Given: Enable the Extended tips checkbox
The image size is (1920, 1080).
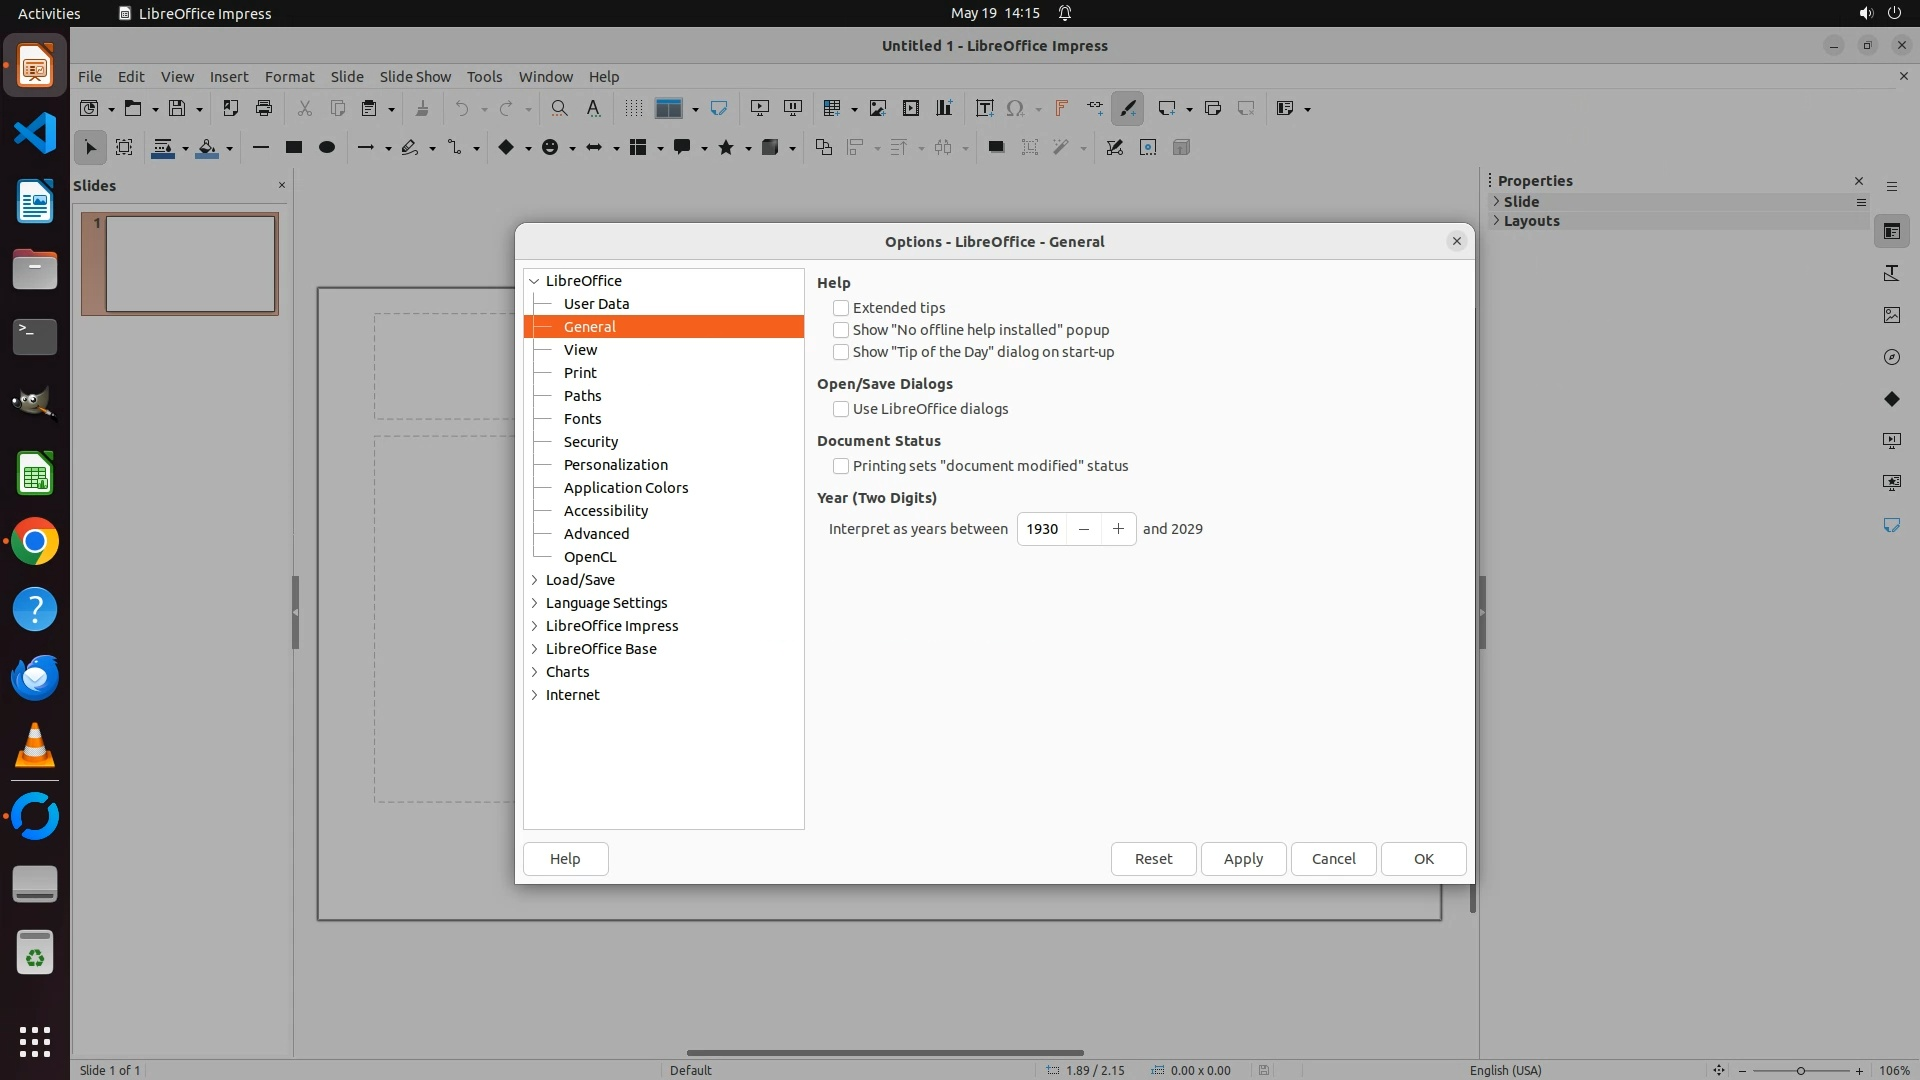Looking at the screenshot, I should (x=841, y=308).
